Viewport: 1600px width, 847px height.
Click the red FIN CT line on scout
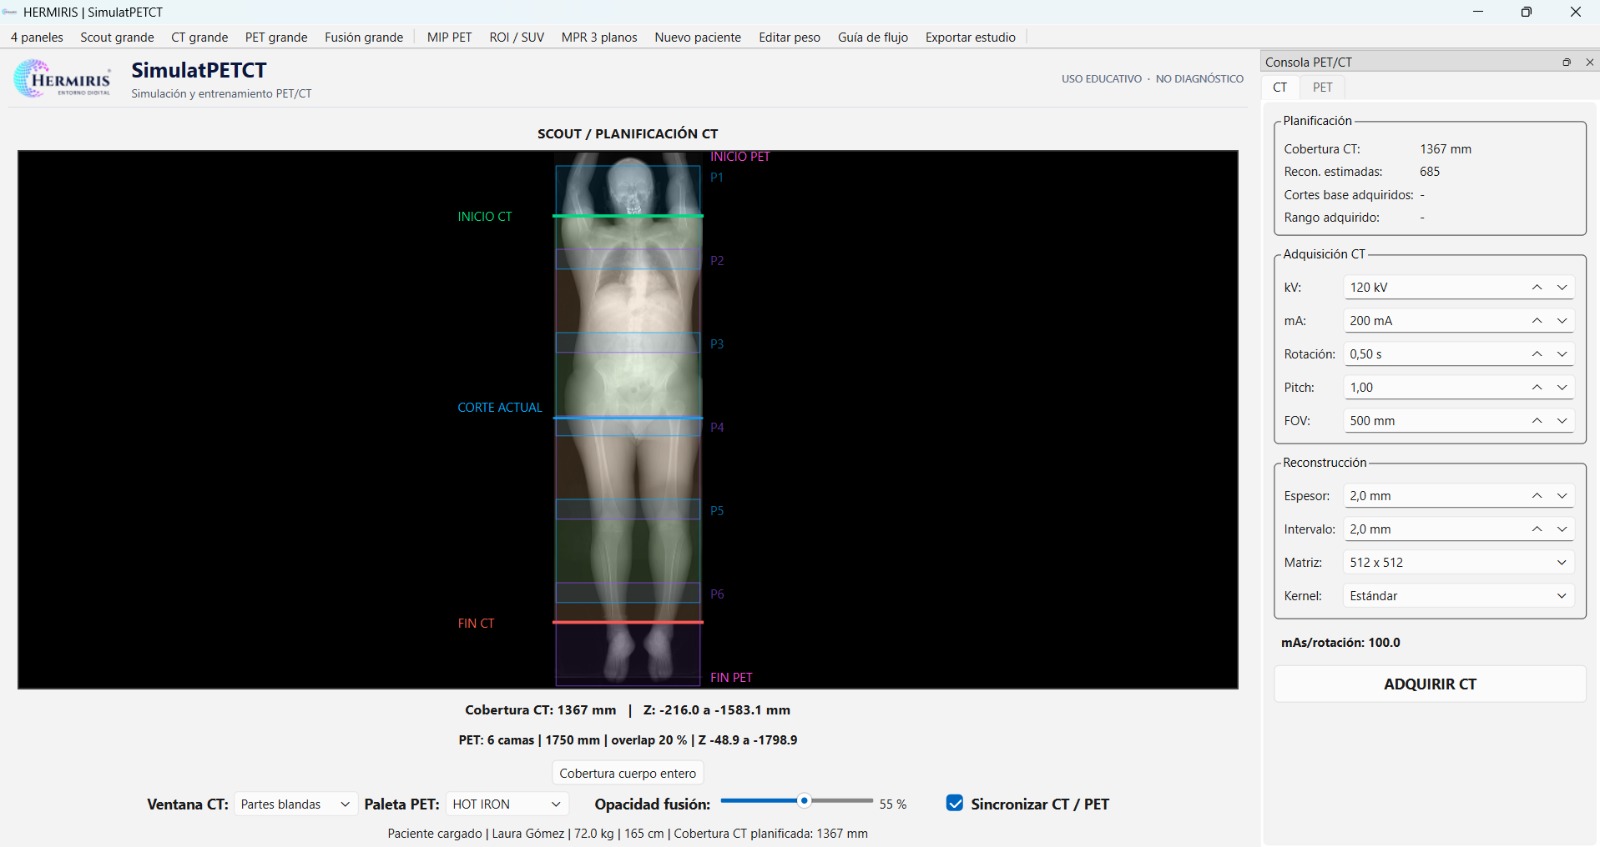pyautogui.click(x=628, y=622)
